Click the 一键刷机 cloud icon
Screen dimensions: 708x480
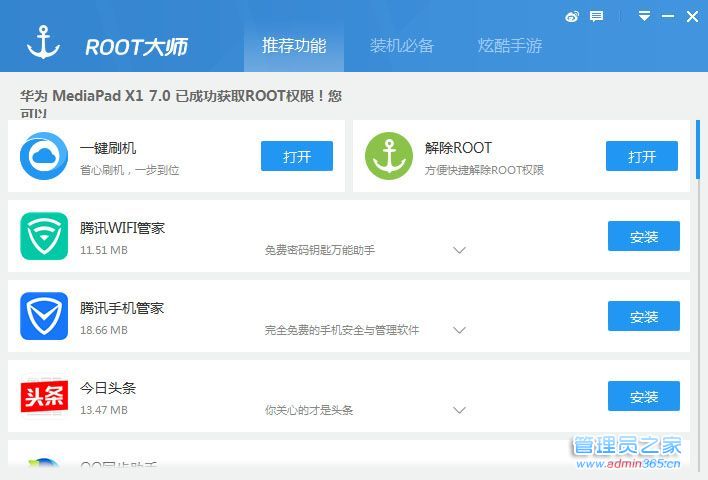(44, 156)
